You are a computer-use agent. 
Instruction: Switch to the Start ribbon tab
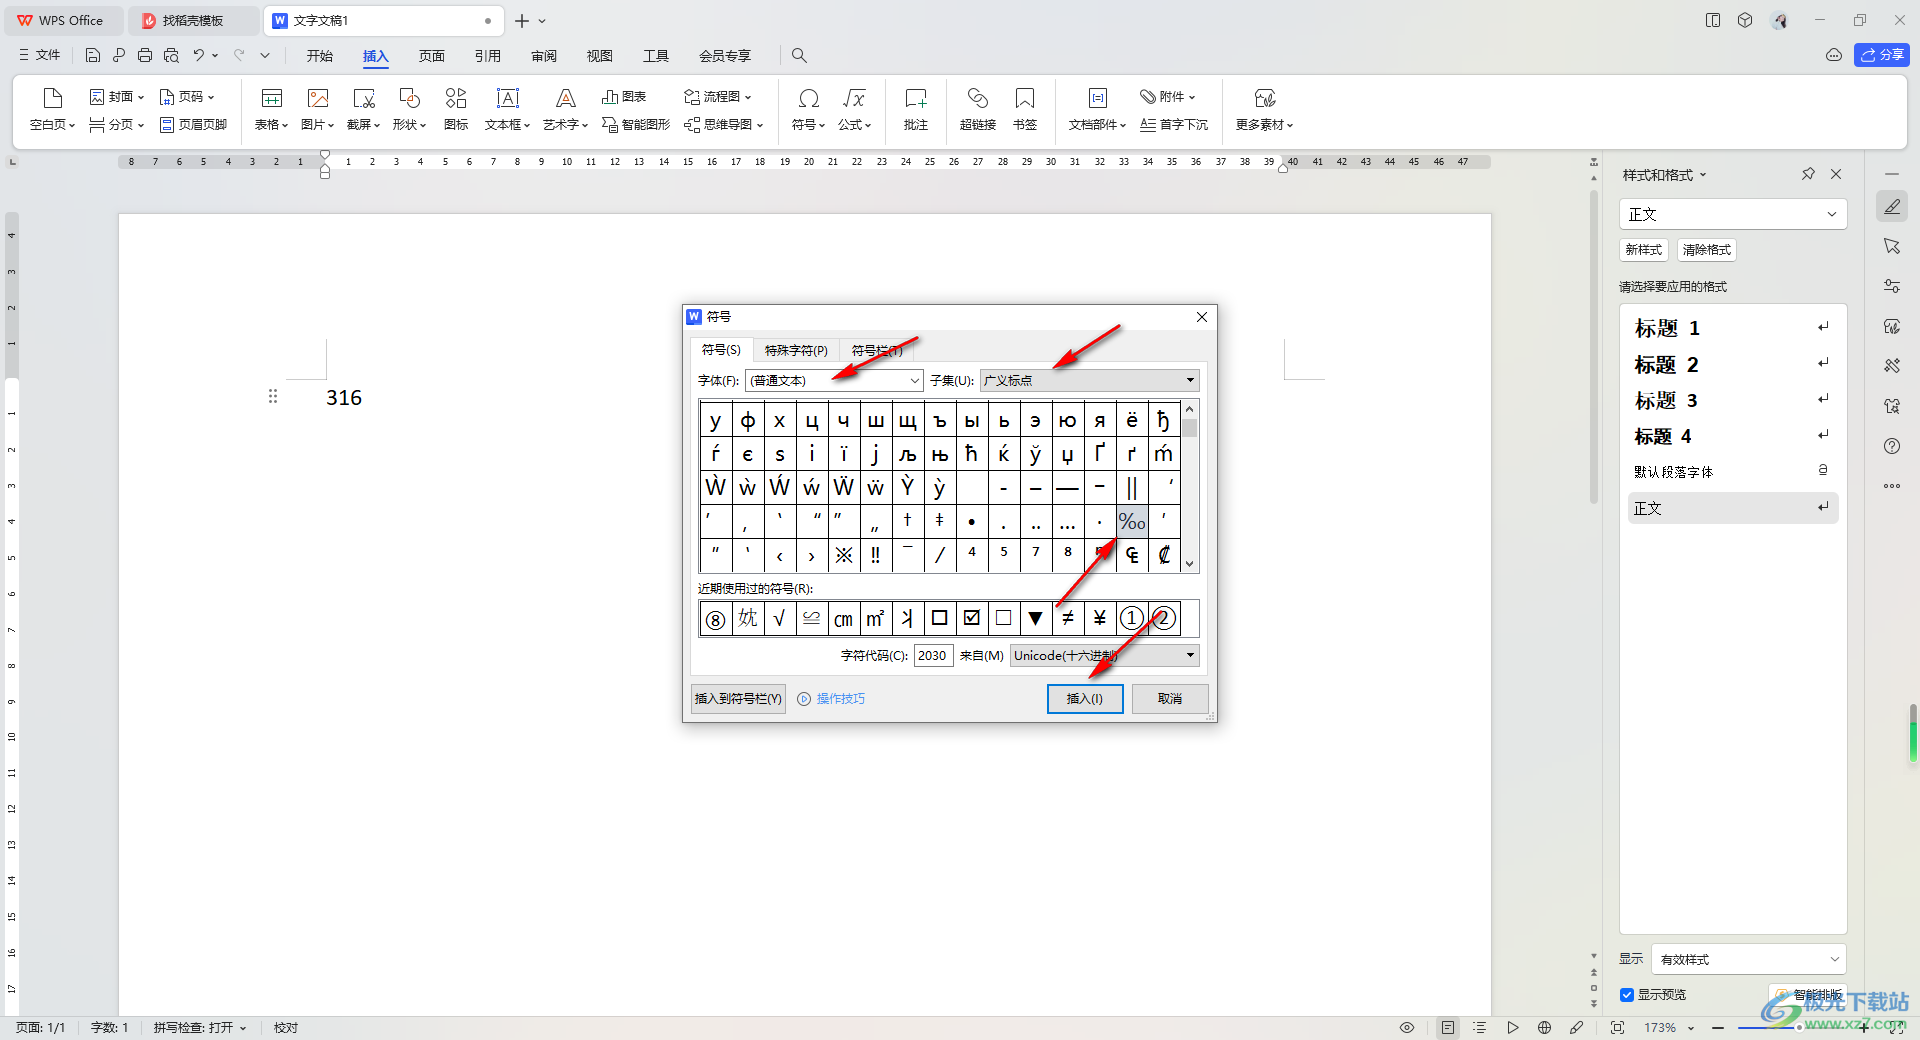(x=320, y=56)
